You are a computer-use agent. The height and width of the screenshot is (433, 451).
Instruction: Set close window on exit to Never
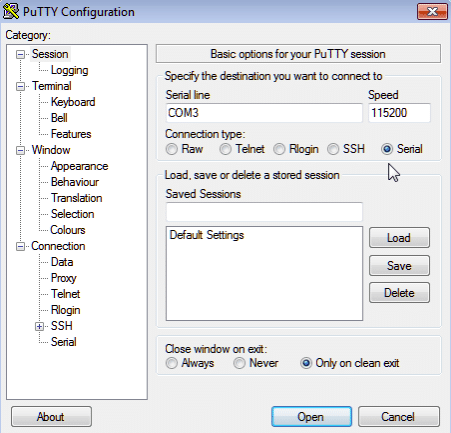tap(239, 363)
